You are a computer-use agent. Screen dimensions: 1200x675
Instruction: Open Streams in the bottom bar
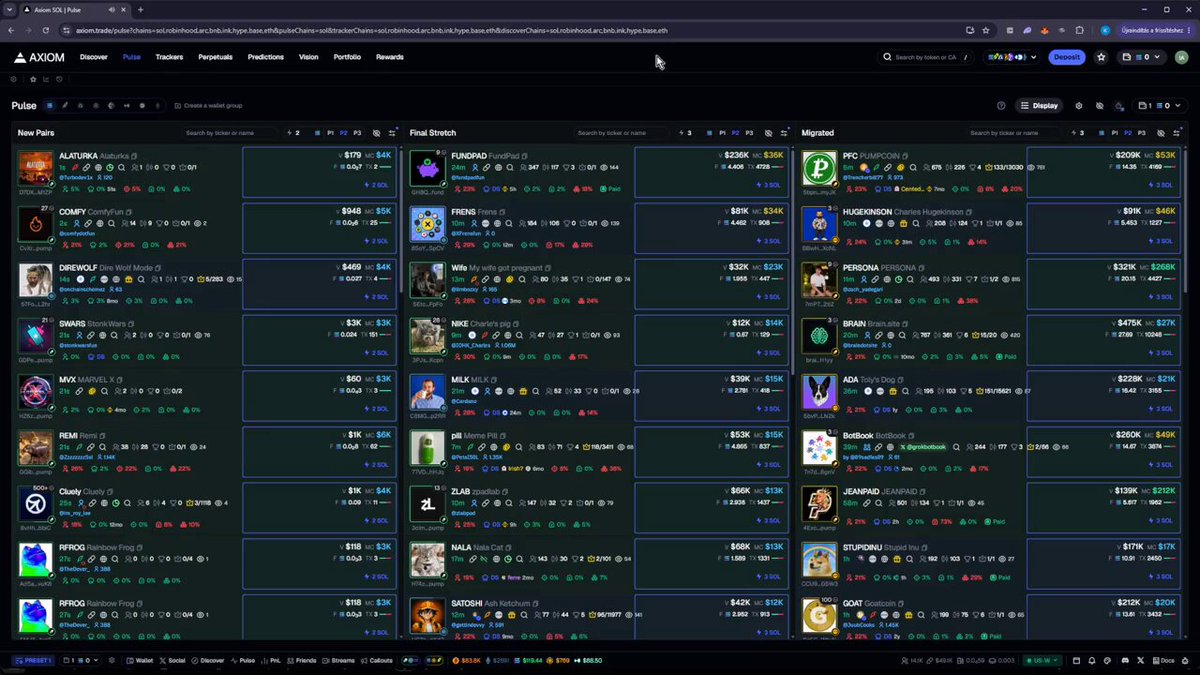tap(339, 660)
